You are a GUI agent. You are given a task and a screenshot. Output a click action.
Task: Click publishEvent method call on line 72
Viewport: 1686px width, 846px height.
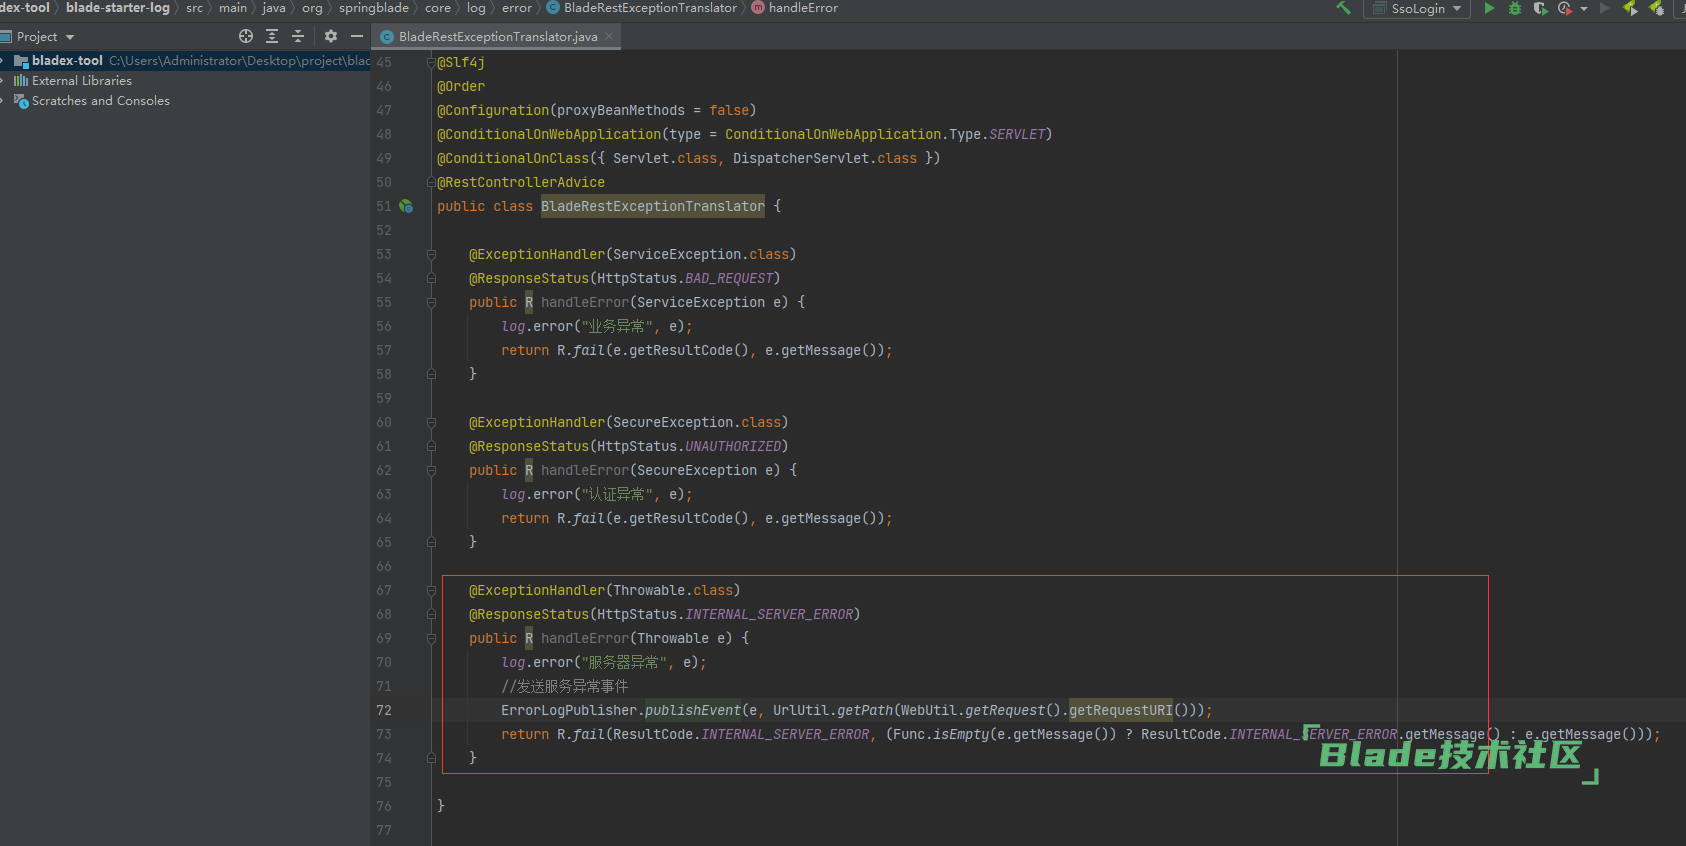coord(693,710)
